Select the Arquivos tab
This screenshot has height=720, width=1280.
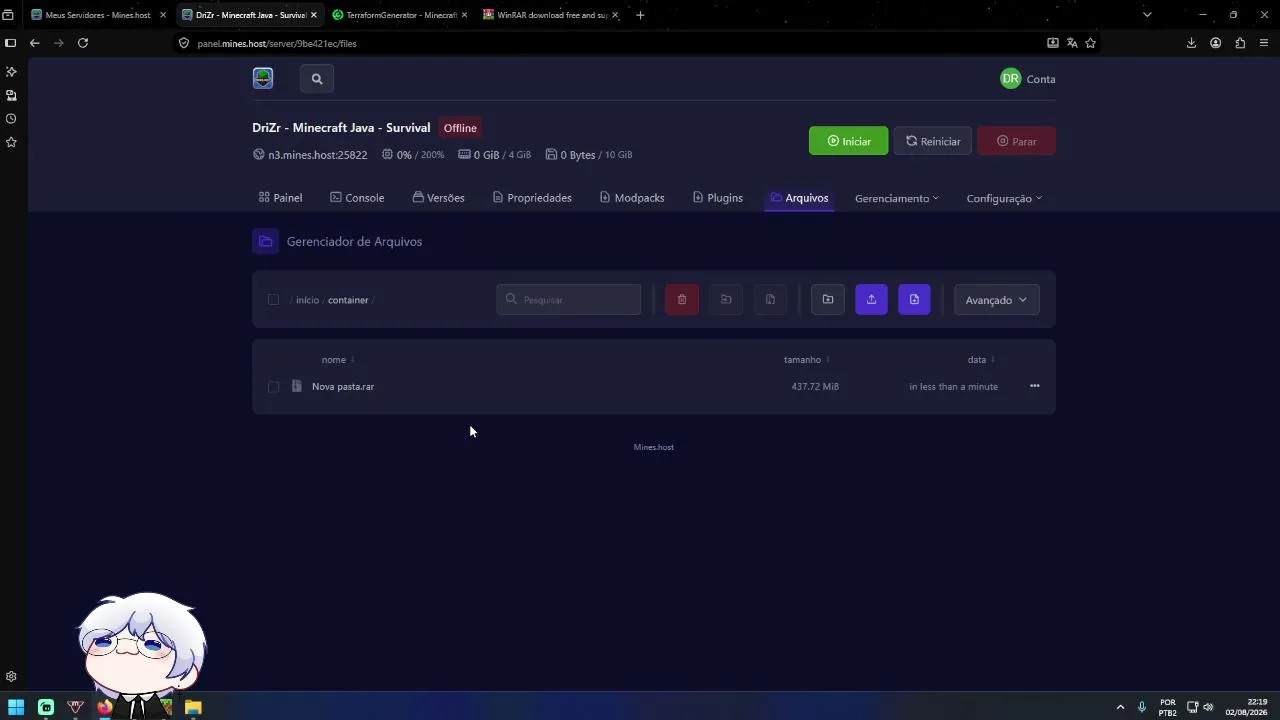coord(799,198)
